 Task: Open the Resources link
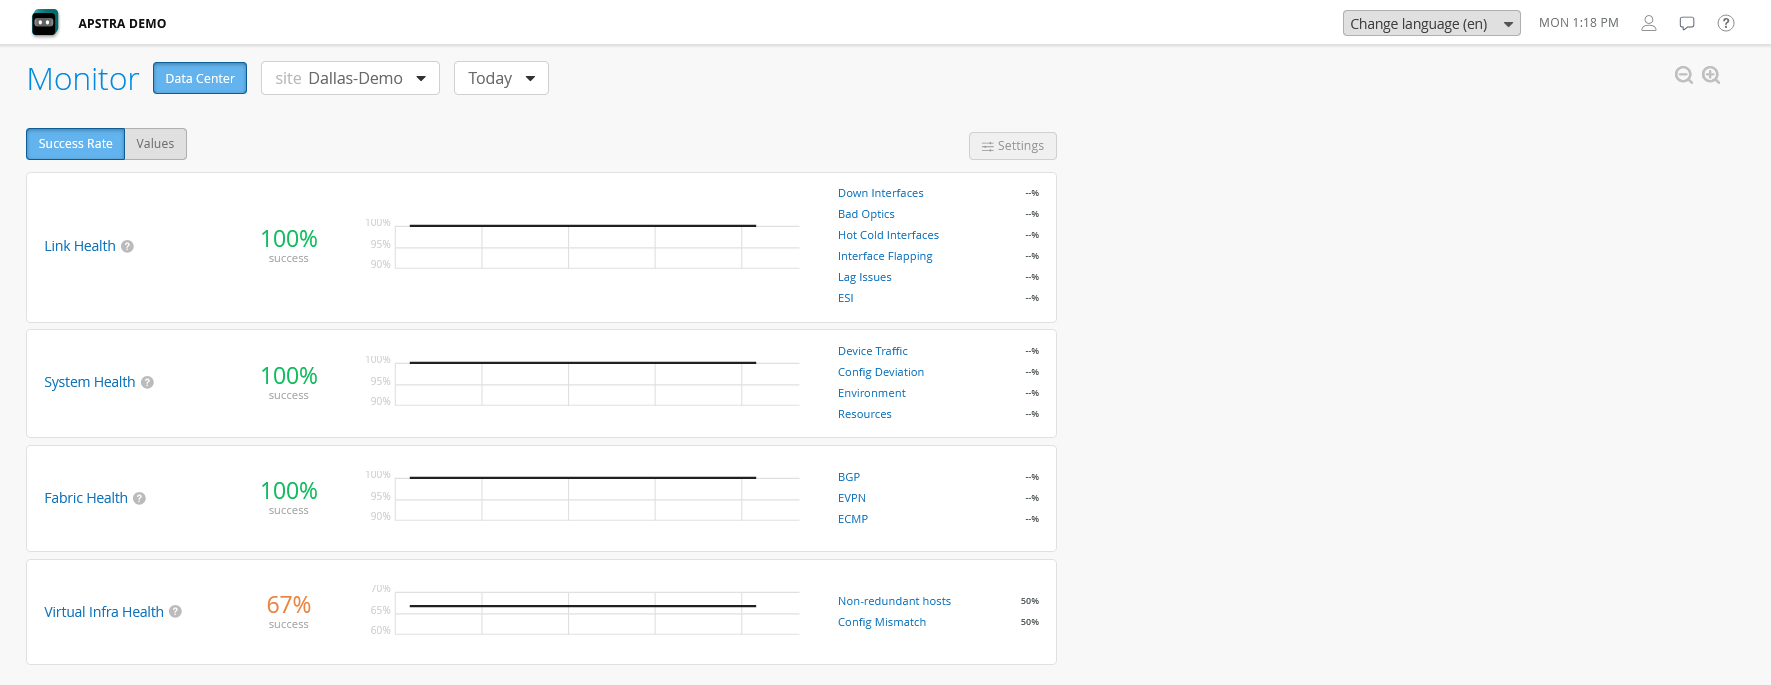click(x=865, y=414)
